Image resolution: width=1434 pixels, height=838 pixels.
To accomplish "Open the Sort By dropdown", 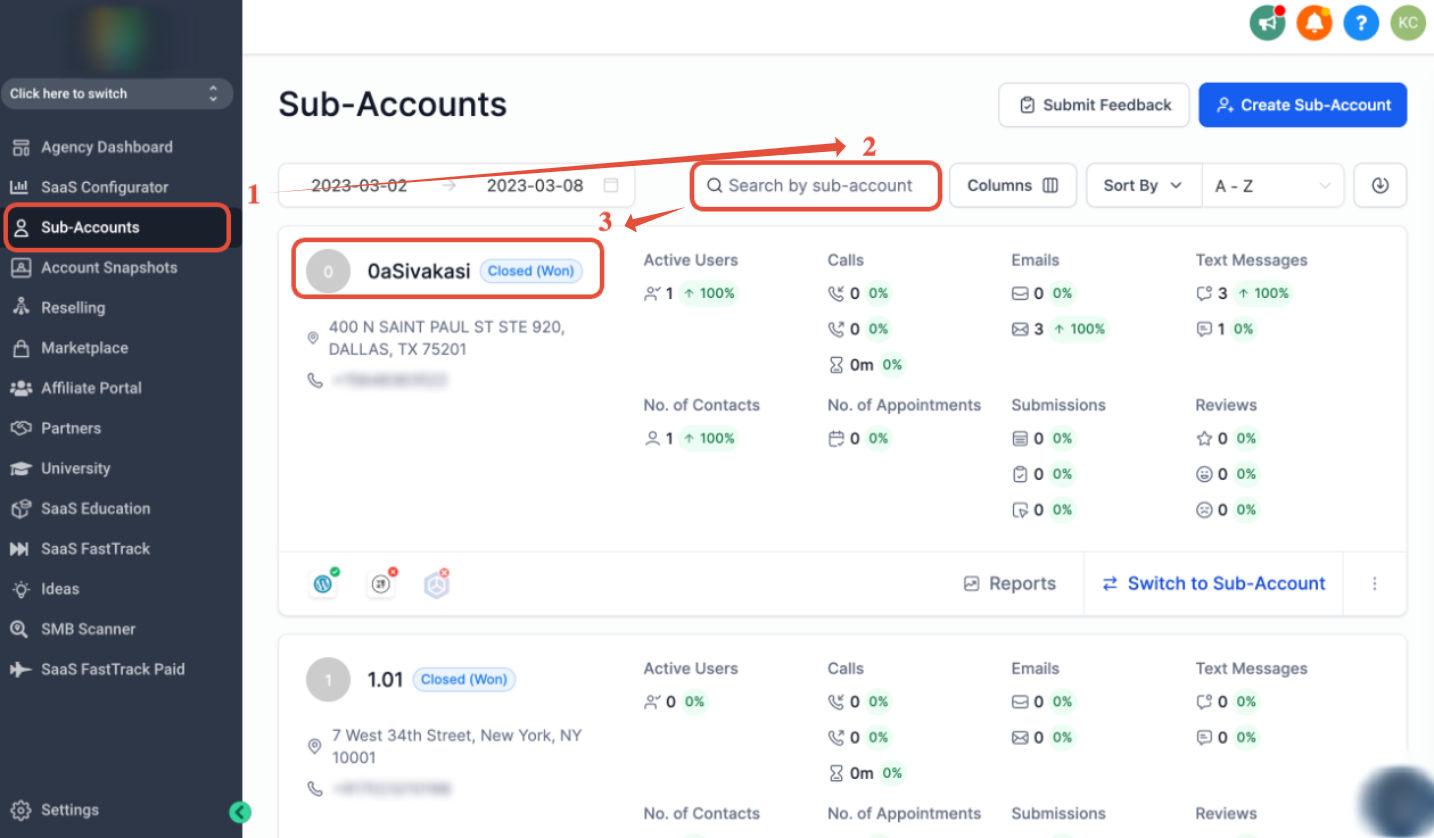I will pos(1142,185).
